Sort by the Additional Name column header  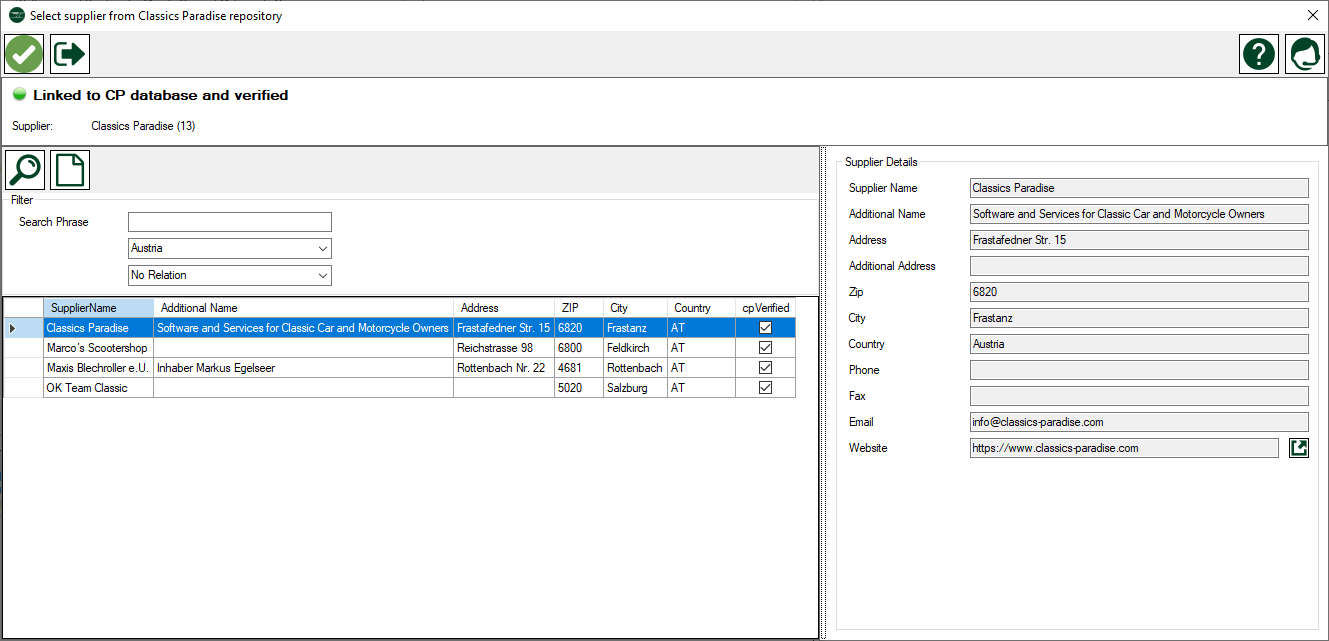304,308
